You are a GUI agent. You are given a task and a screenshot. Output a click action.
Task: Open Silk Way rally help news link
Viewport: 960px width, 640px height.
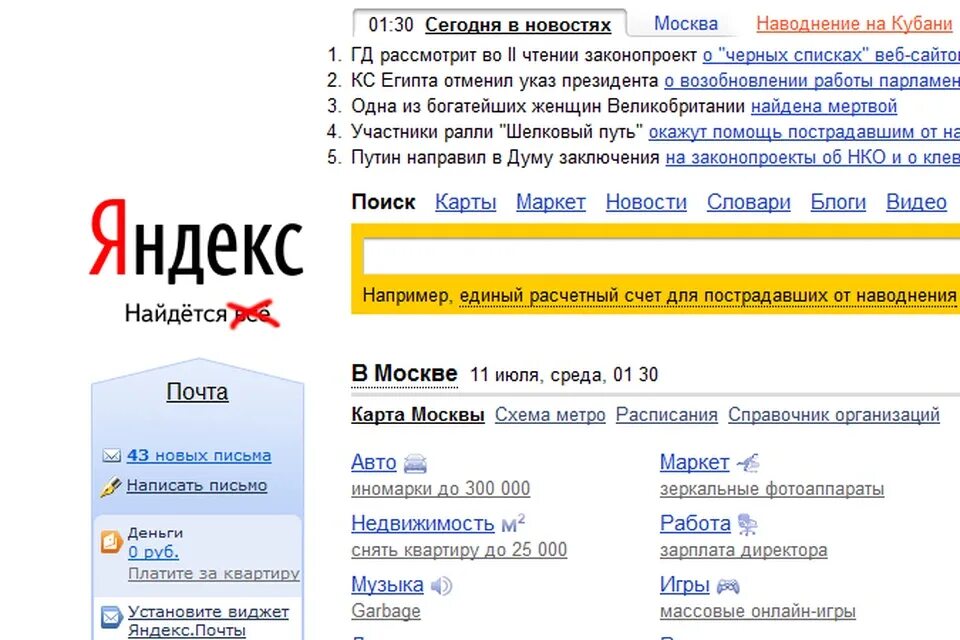click(804, 132)
